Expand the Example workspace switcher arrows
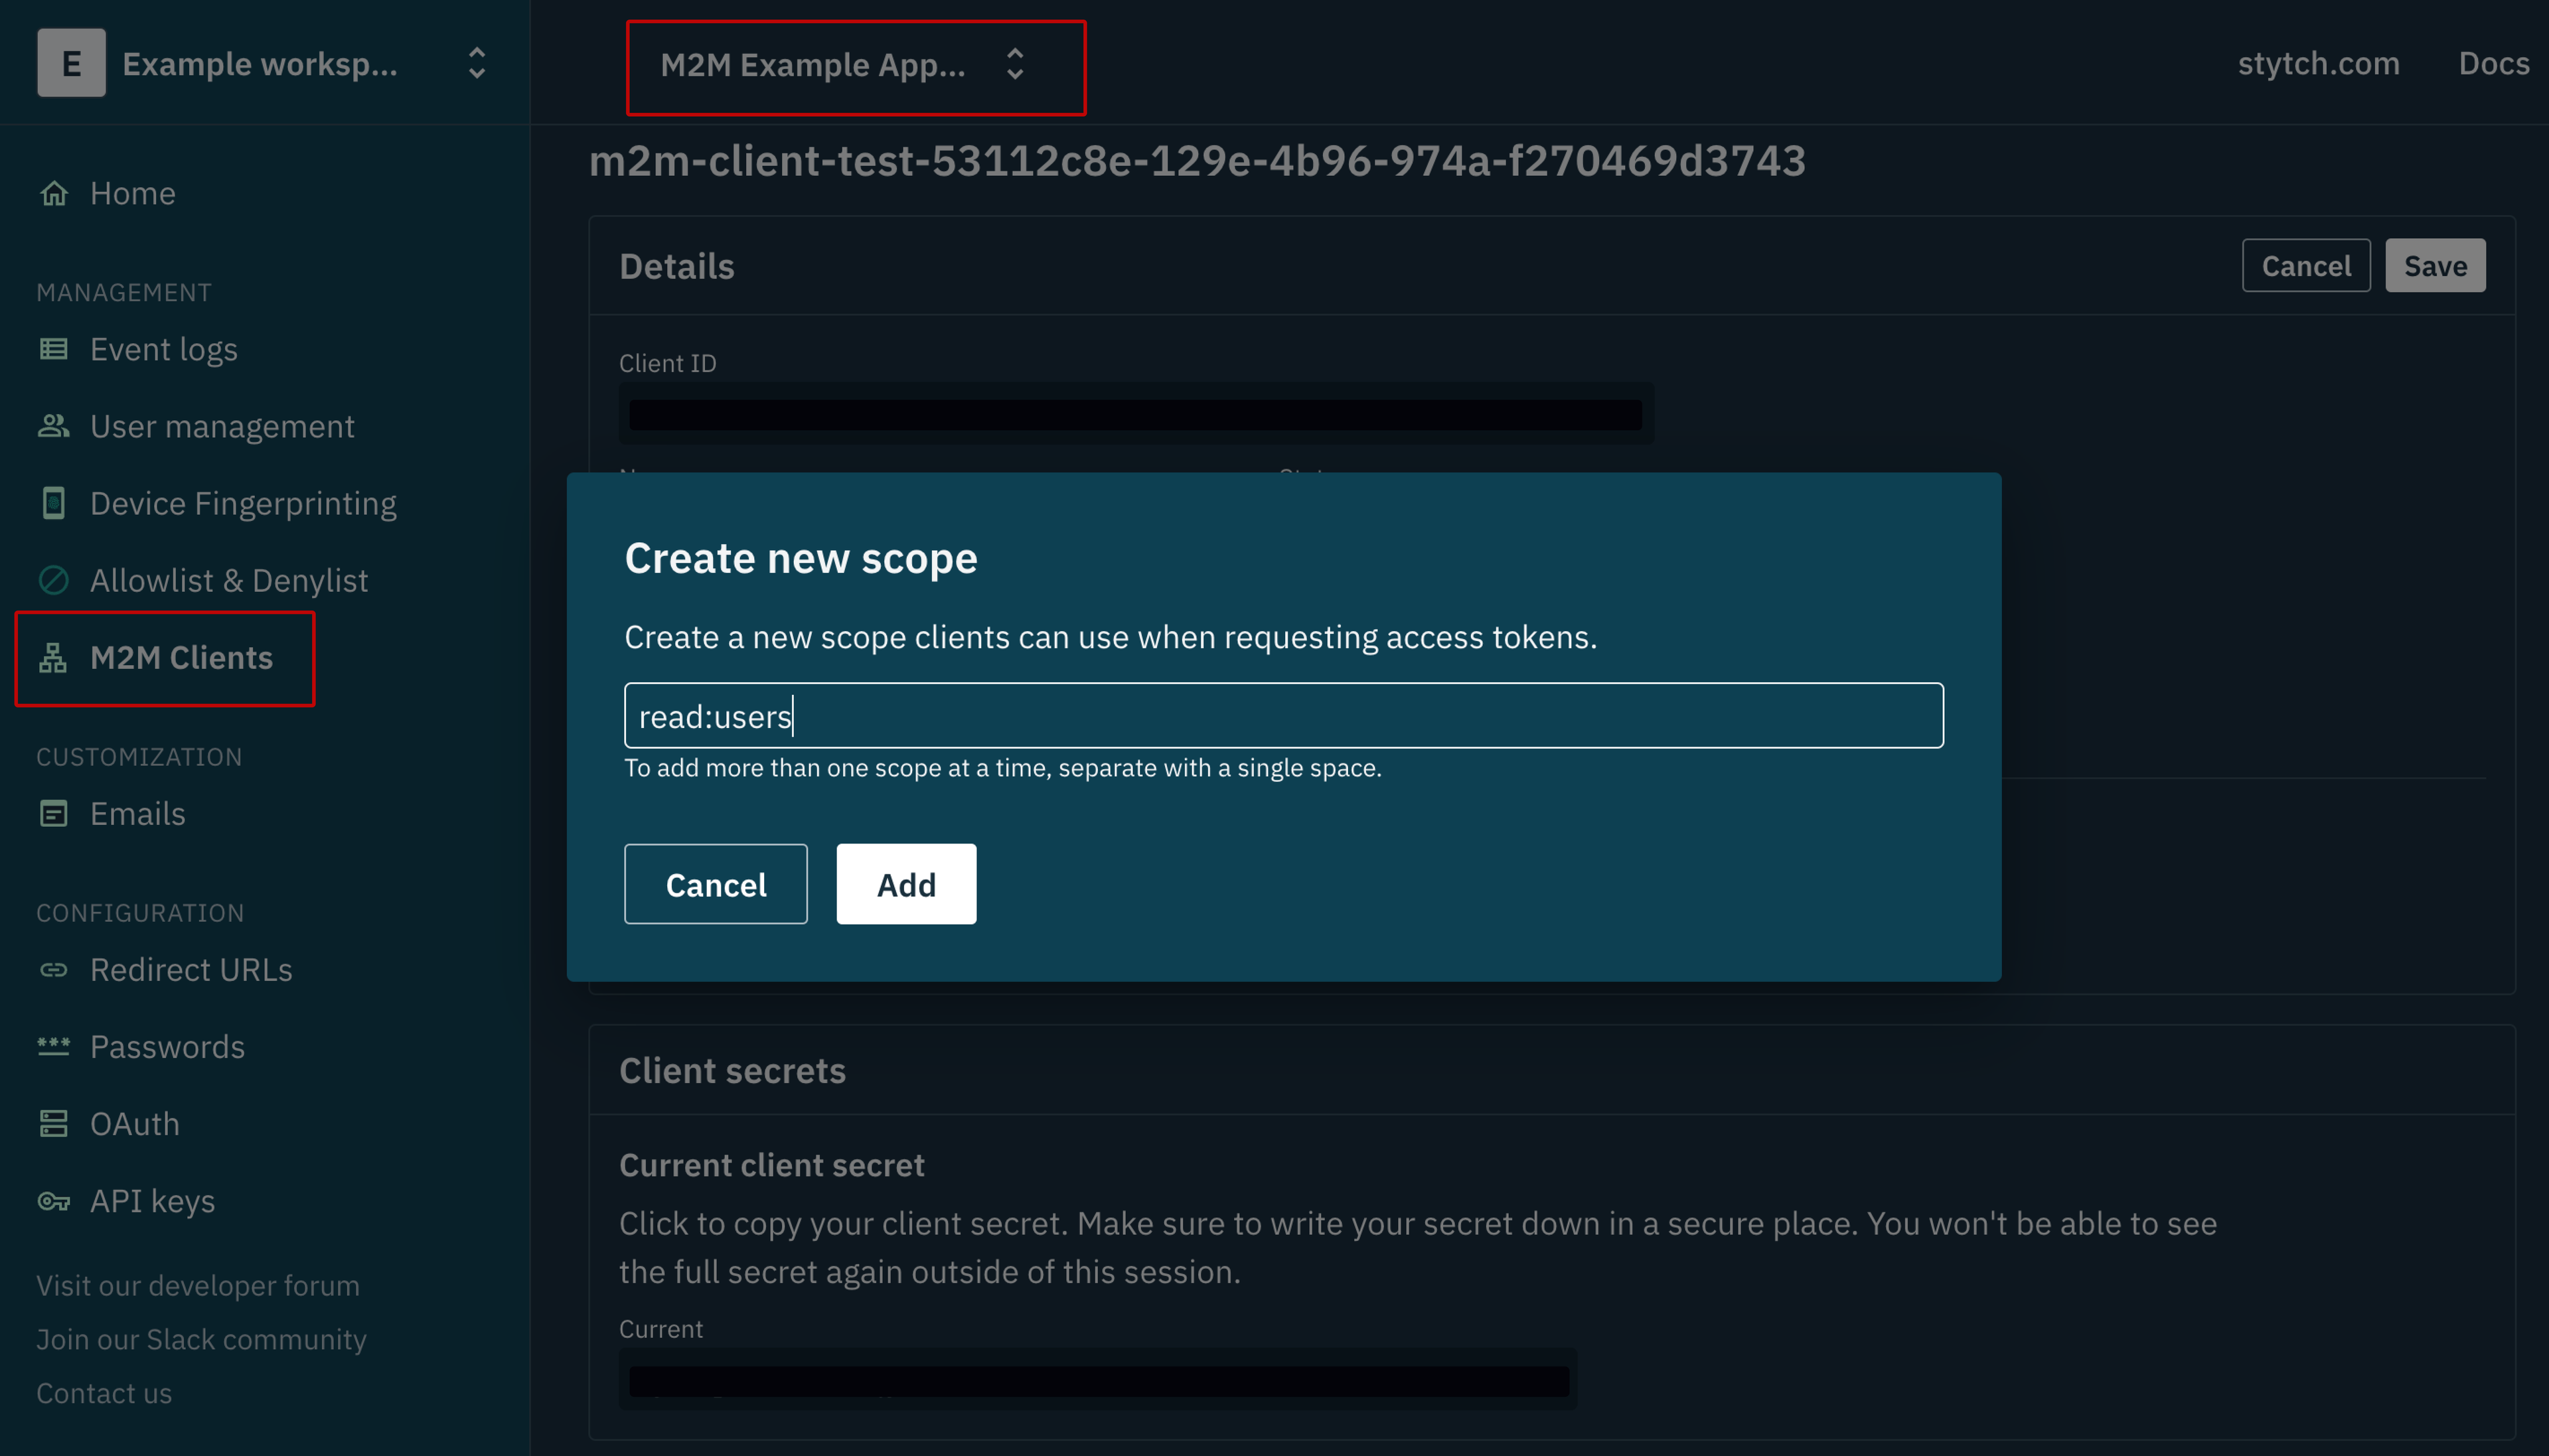 477,64
